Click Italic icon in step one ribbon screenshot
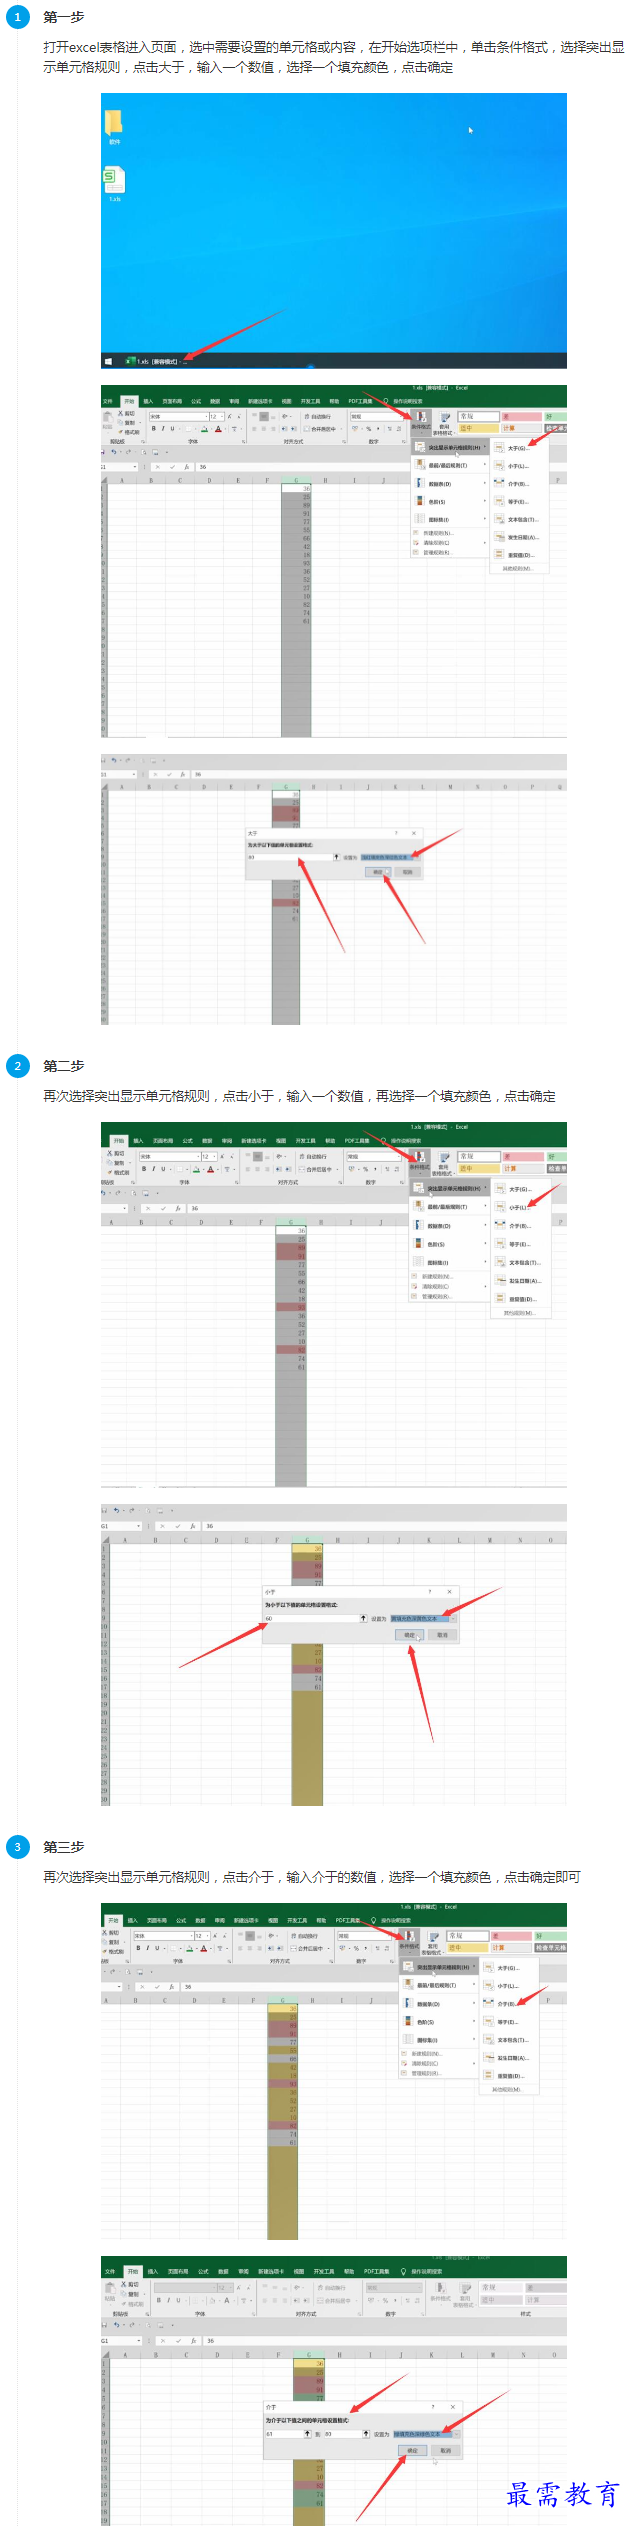628x2526 pixels. 163,428
